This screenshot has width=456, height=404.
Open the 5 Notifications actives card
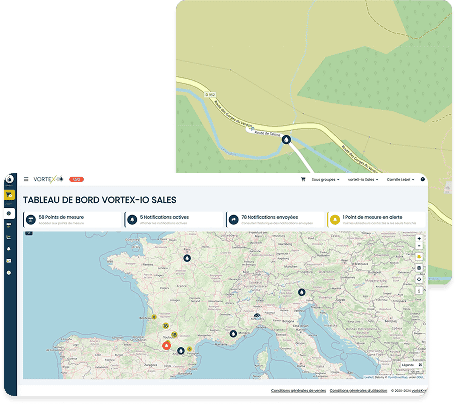(174, 220)
